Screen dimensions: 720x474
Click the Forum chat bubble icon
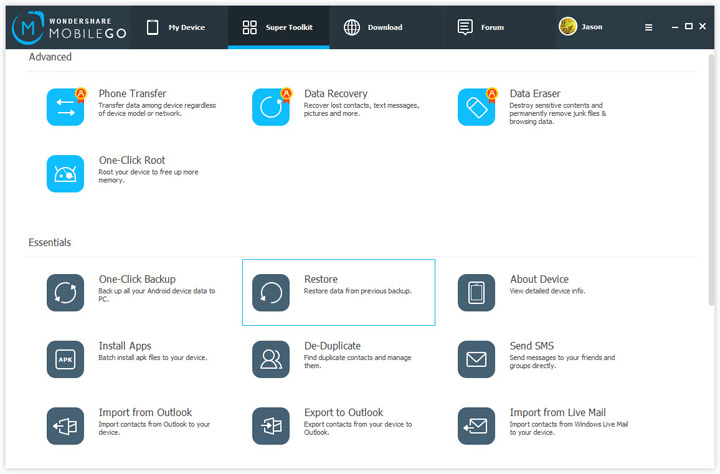coord(465,27)
